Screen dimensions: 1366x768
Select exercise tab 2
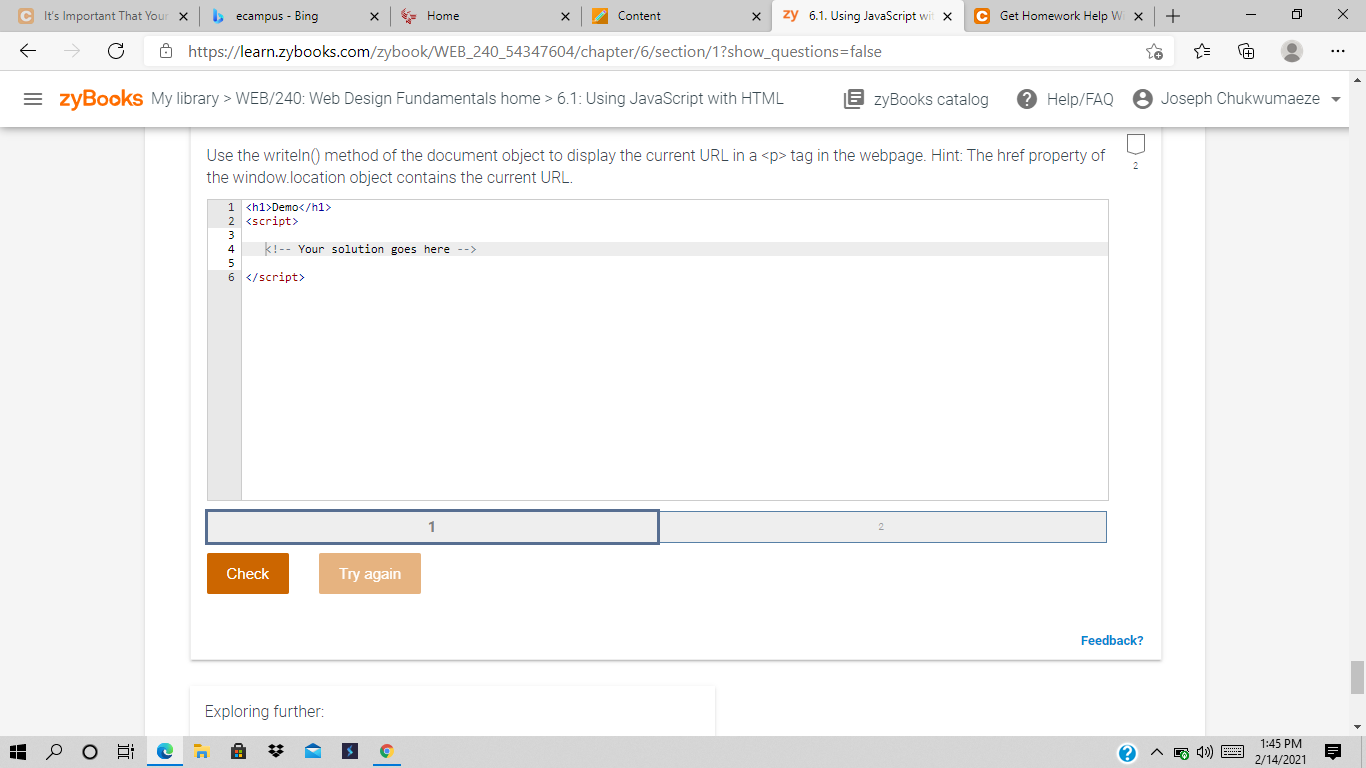click(883, 526)
